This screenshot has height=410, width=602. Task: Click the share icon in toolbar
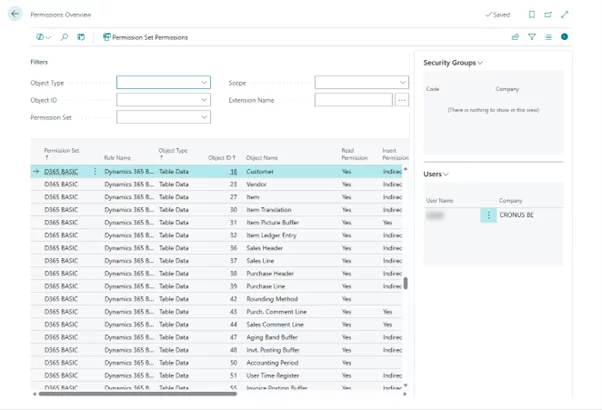(516, 37)
